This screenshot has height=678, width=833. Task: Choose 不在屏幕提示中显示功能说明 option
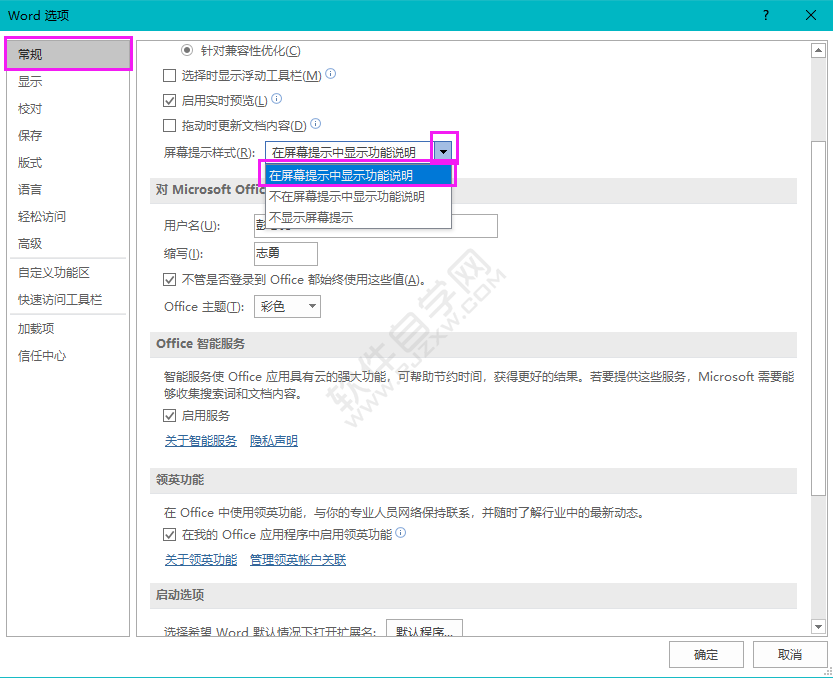[x=348, y=195]
